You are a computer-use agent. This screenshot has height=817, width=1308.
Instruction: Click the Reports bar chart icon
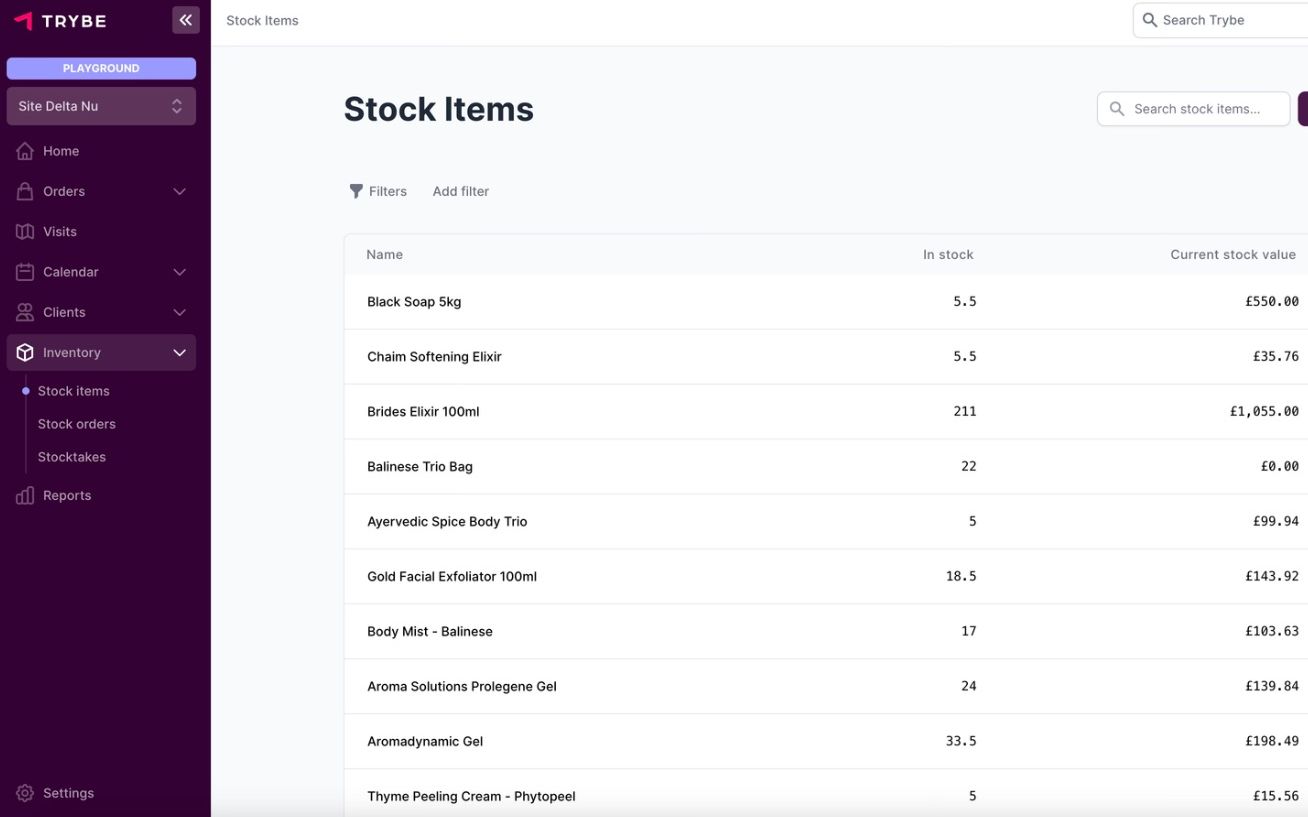(25, 496)
